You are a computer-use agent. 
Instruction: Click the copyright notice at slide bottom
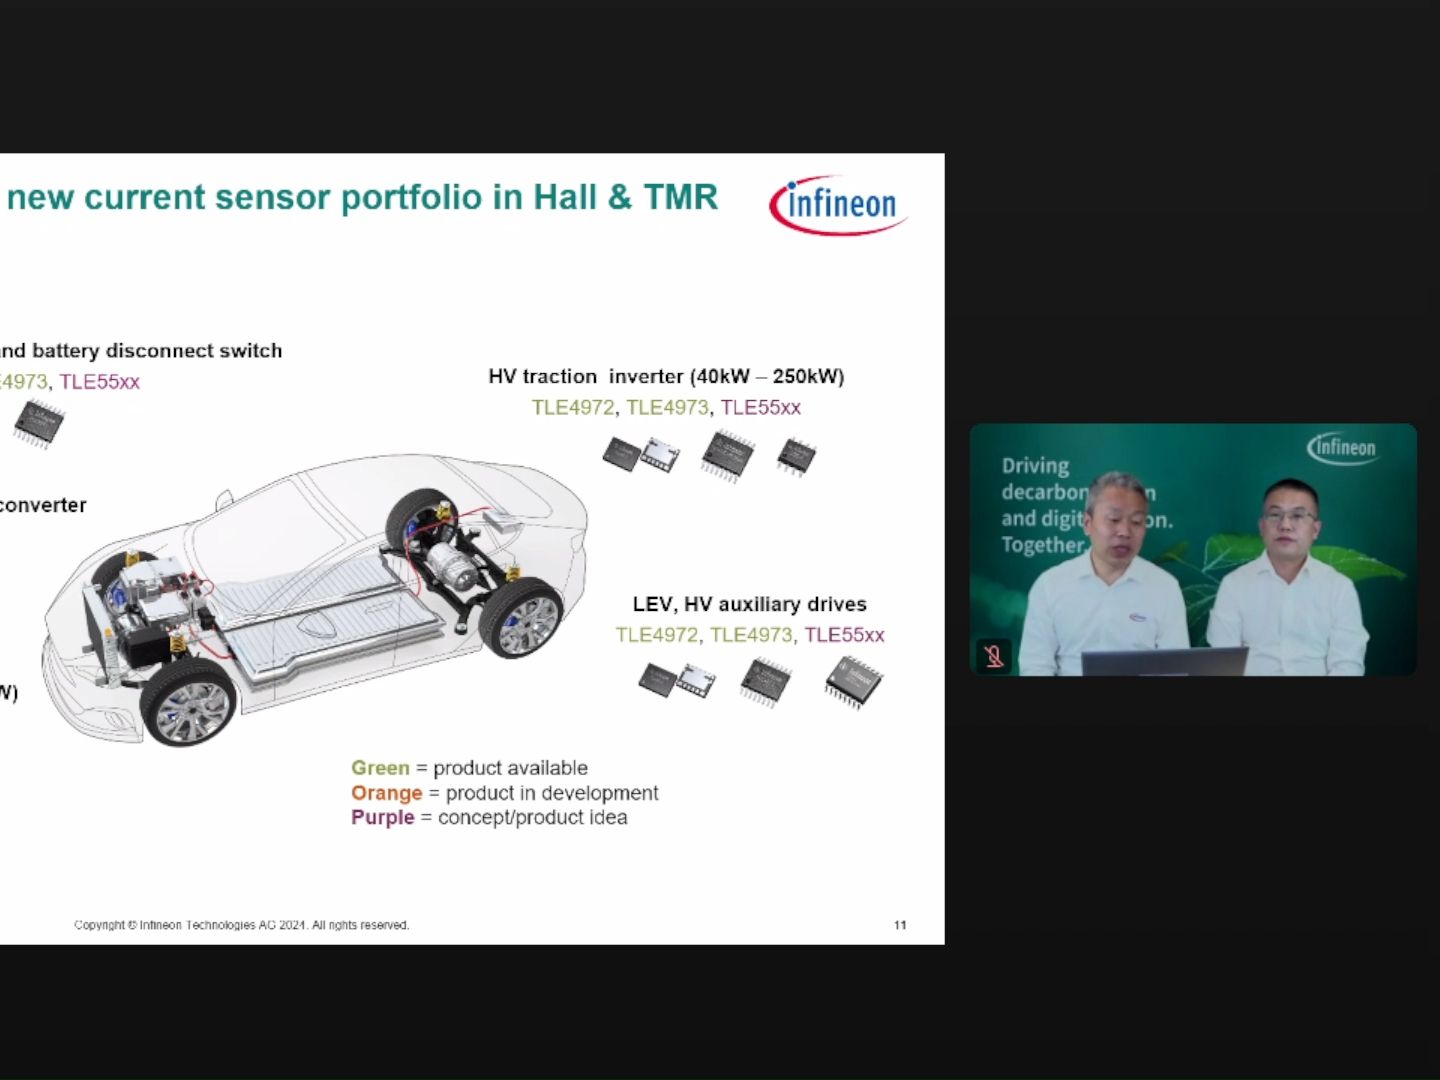tap(241, 925)
